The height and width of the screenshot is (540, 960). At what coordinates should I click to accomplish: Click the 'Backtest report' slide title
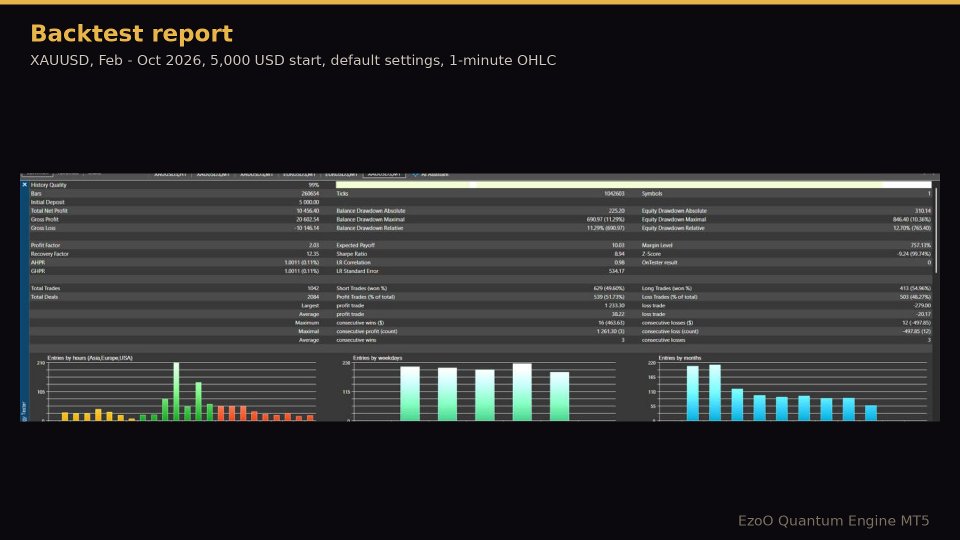(132, 34)
